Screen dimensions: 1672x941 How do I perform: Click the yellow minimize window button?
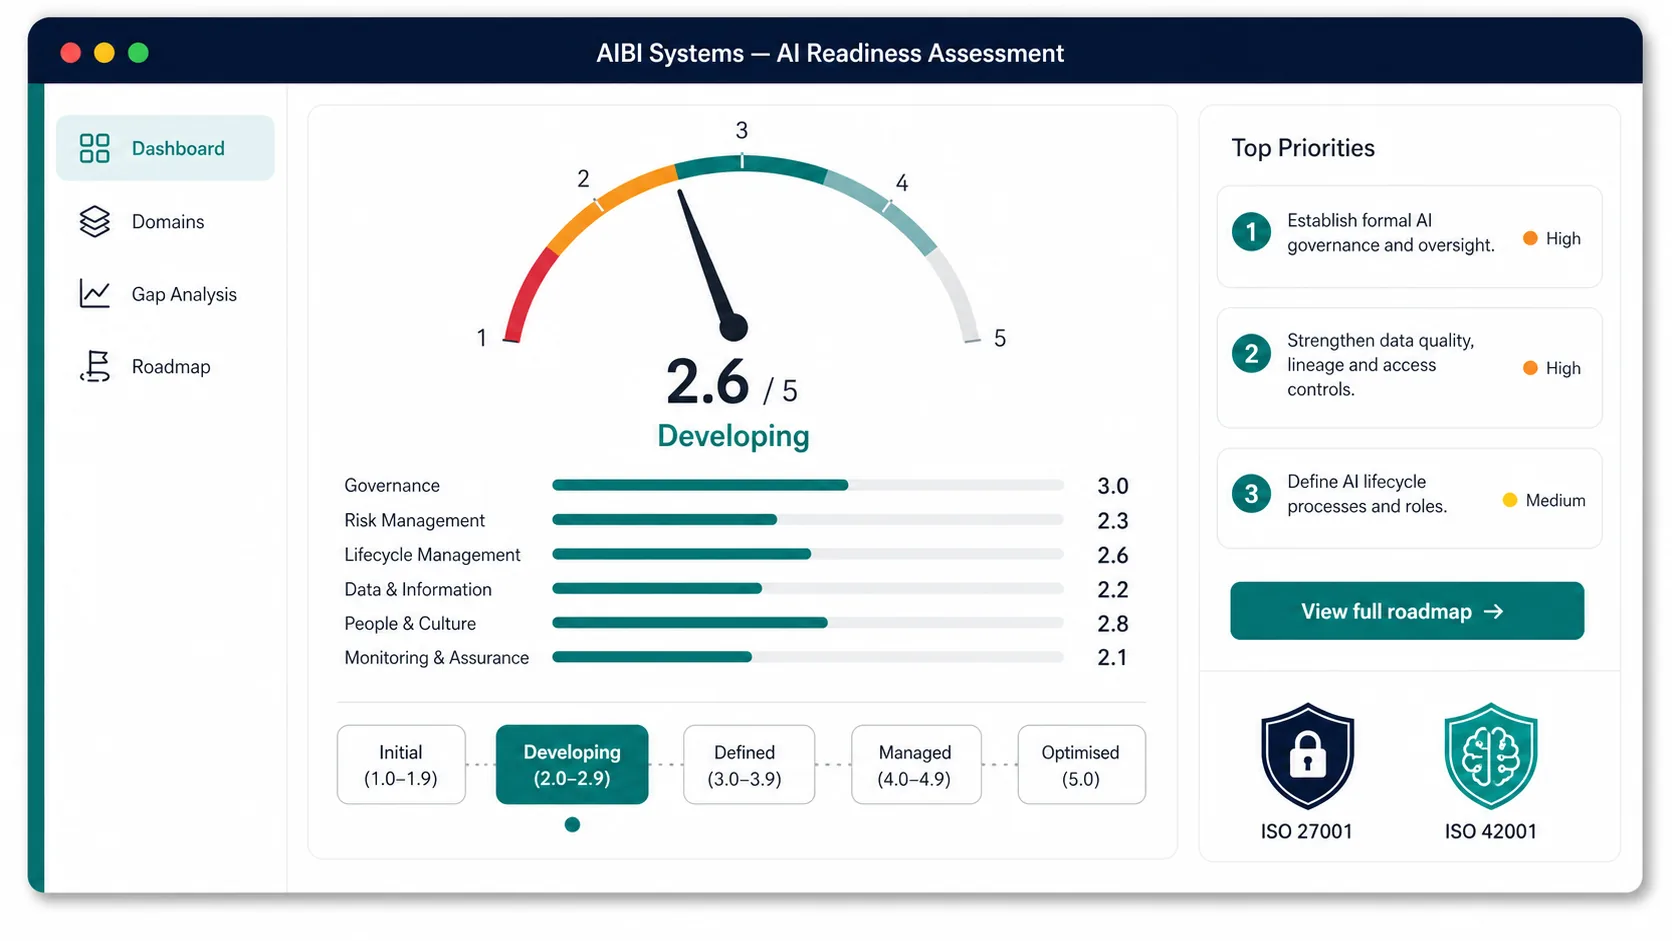point(104,53)
